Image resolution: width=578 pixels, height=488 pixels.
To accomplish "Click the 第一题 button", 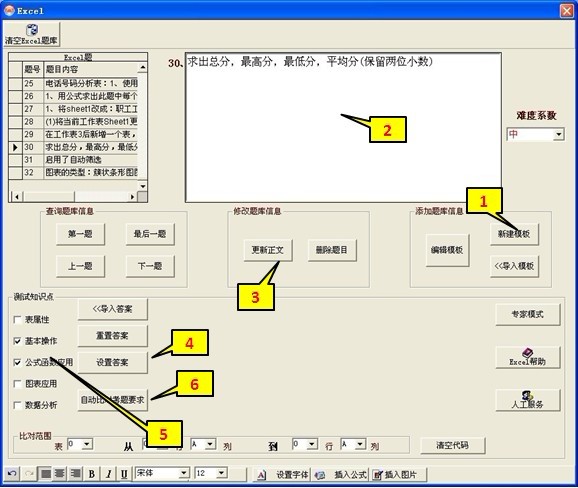I will point(80,234).
